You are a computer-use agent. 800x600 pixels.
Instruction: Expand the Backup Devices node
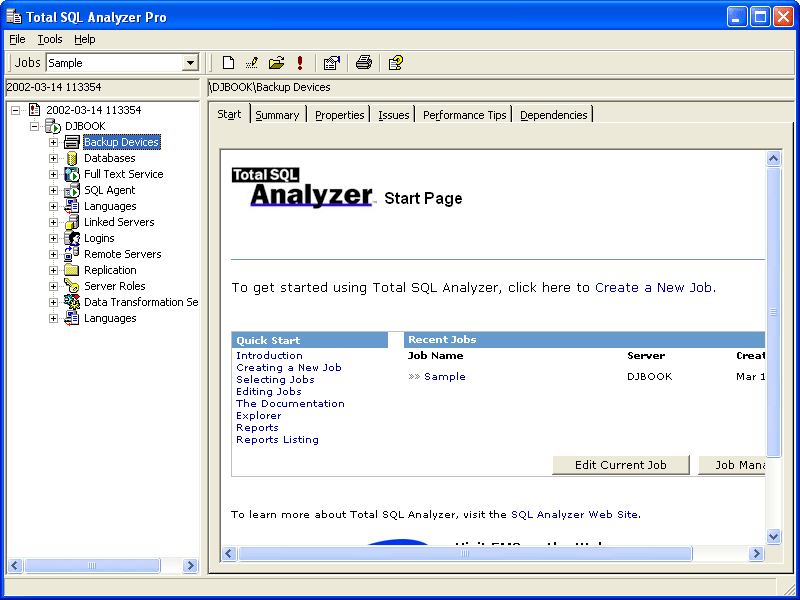coord(54,142)
